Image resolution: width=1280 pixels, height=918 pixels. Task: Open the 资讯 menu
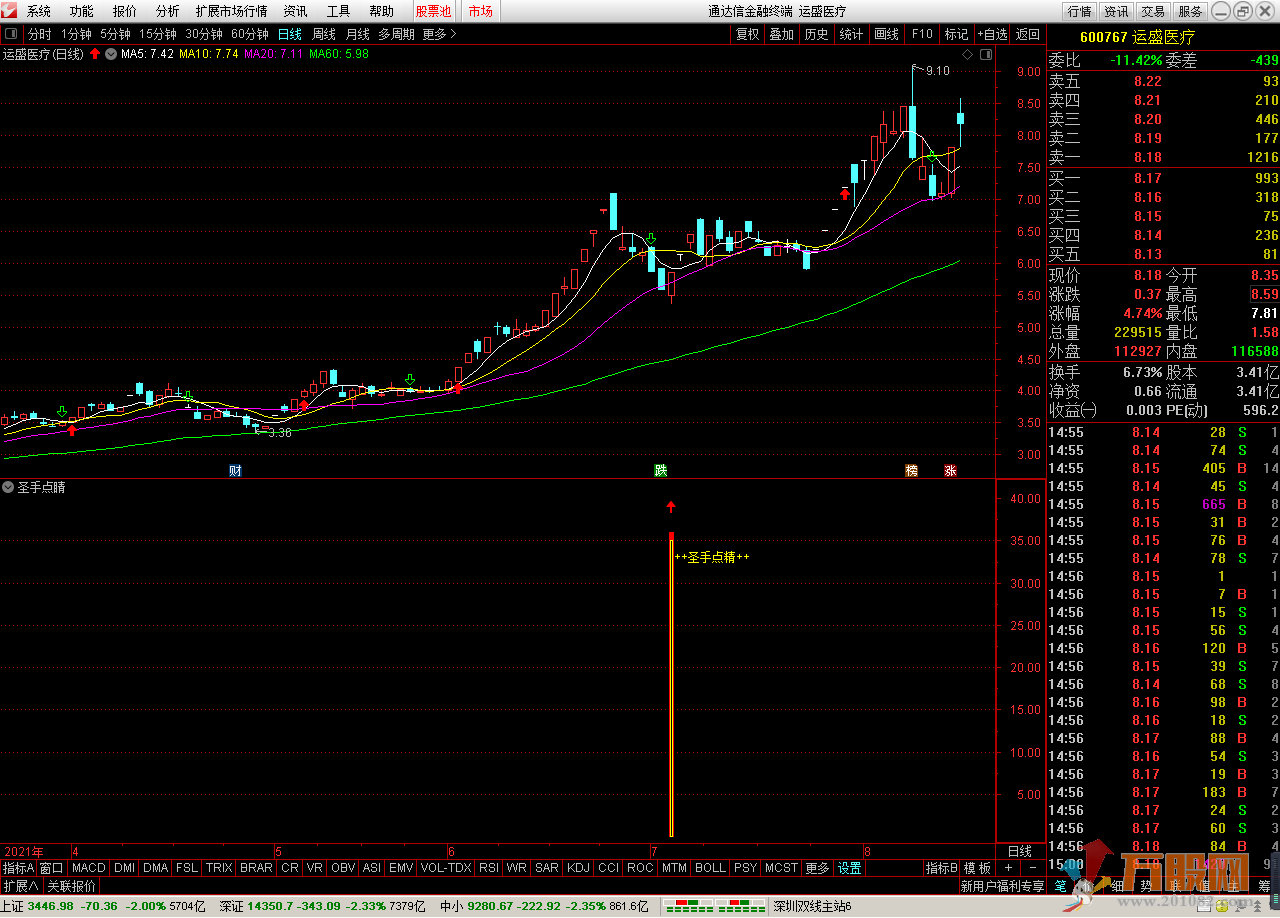[x=295, y=11]
